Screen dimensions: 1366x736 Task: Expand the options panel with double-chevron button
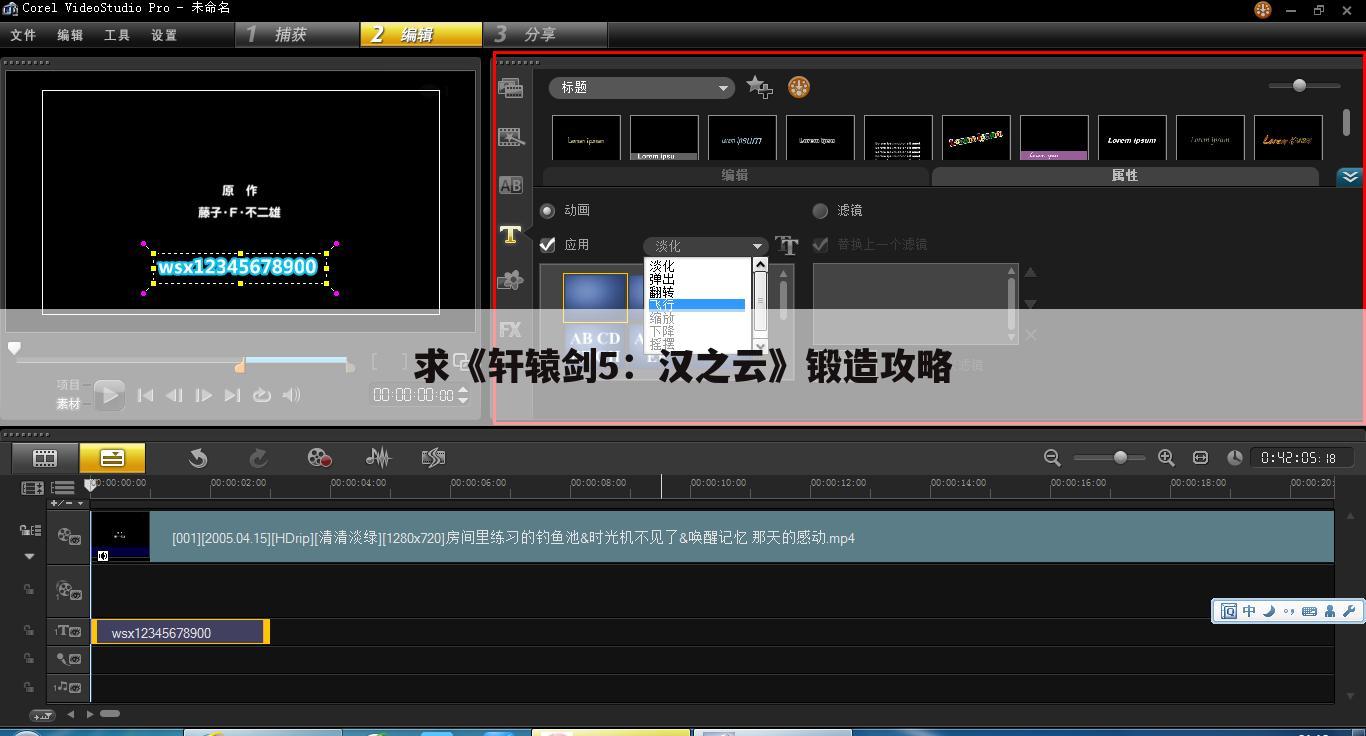pyautogui.click(x=1350, y=177)
